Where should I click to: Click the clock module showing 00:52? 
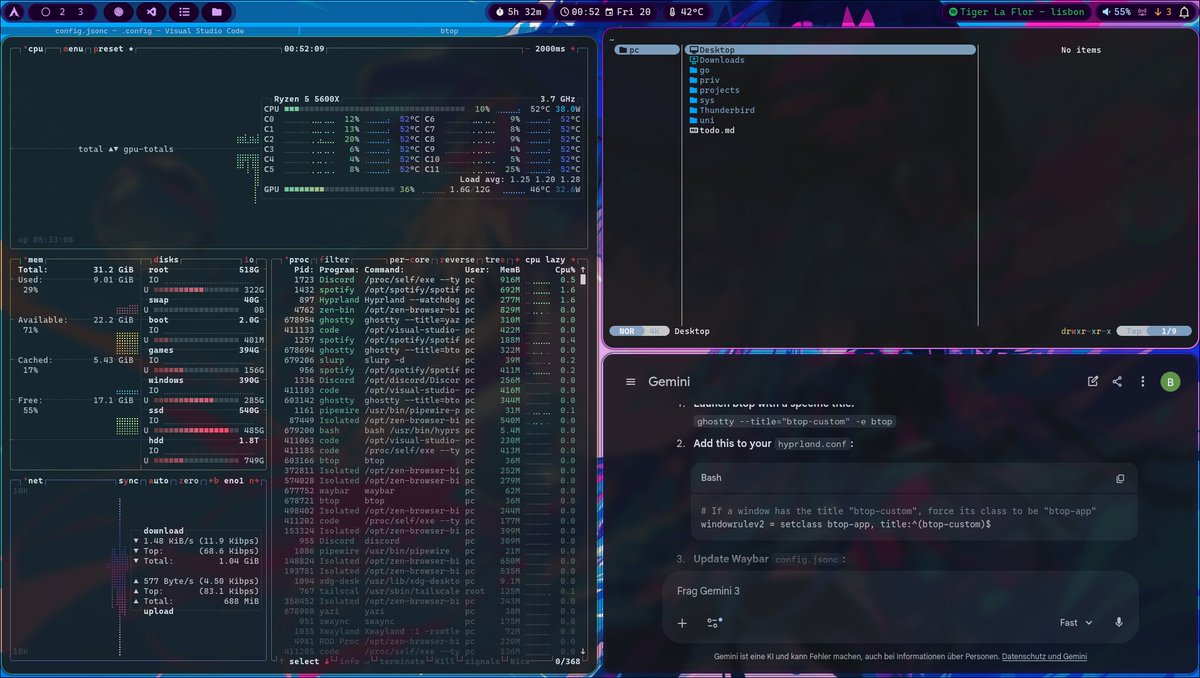[580, 12]
